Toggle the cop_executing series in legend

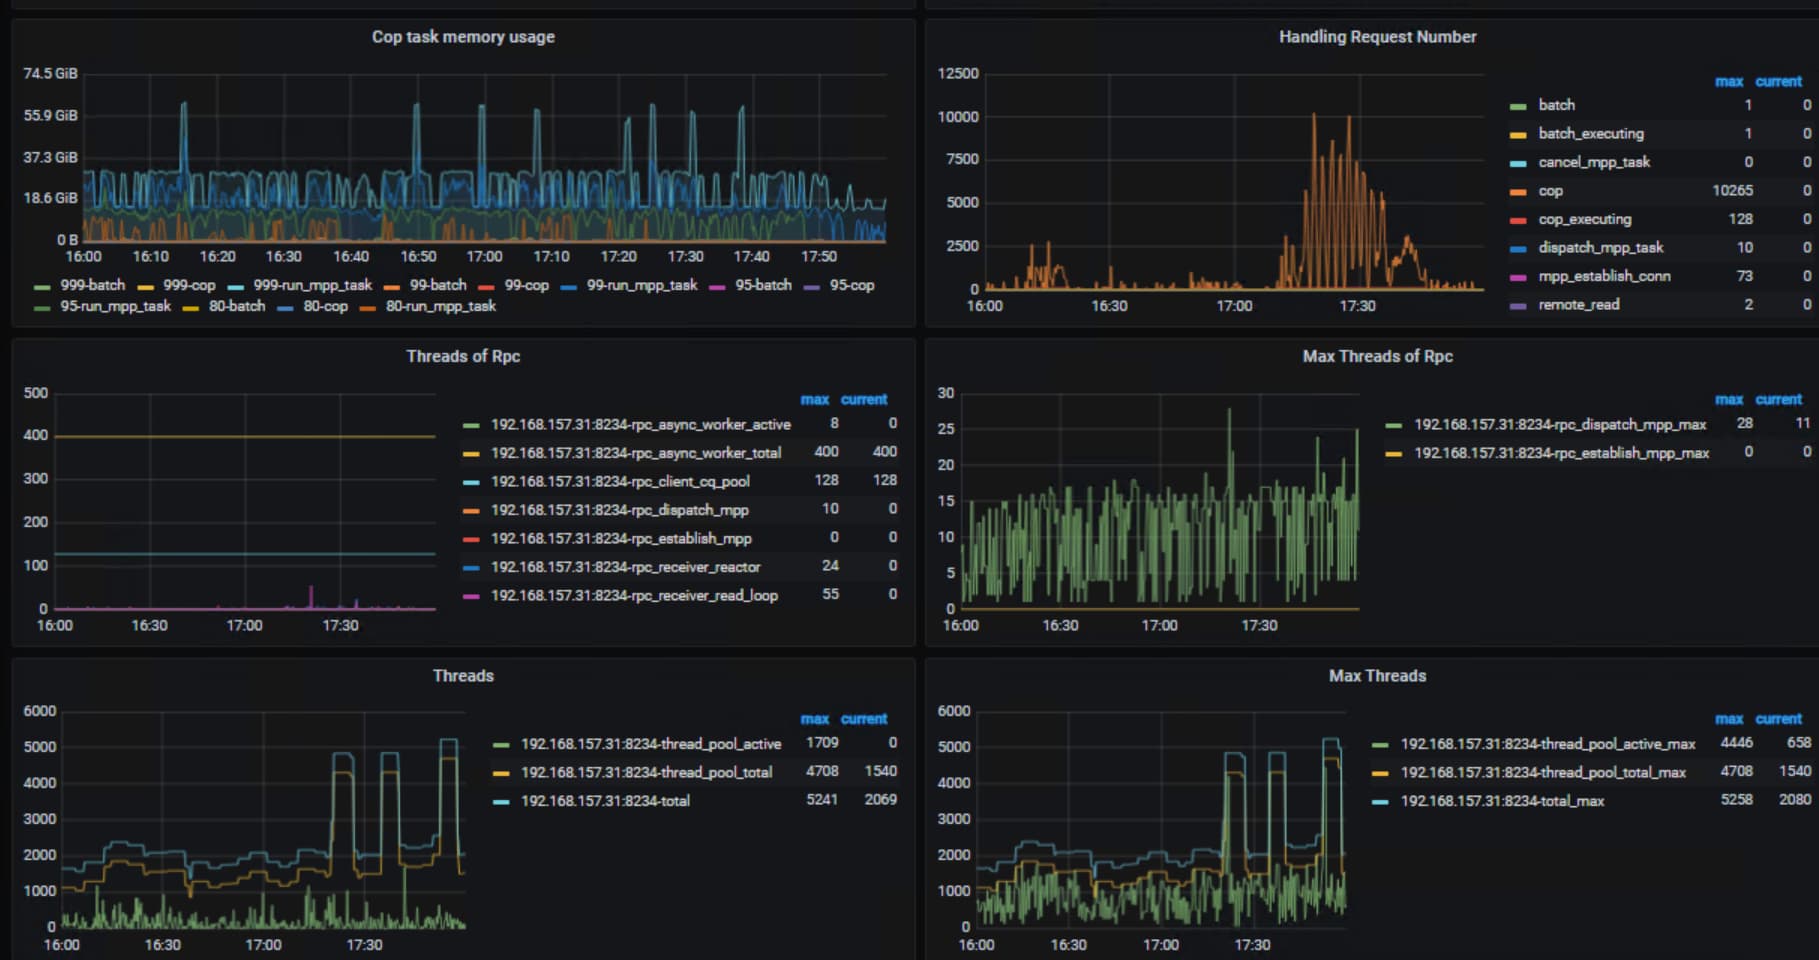point(1584,219)
